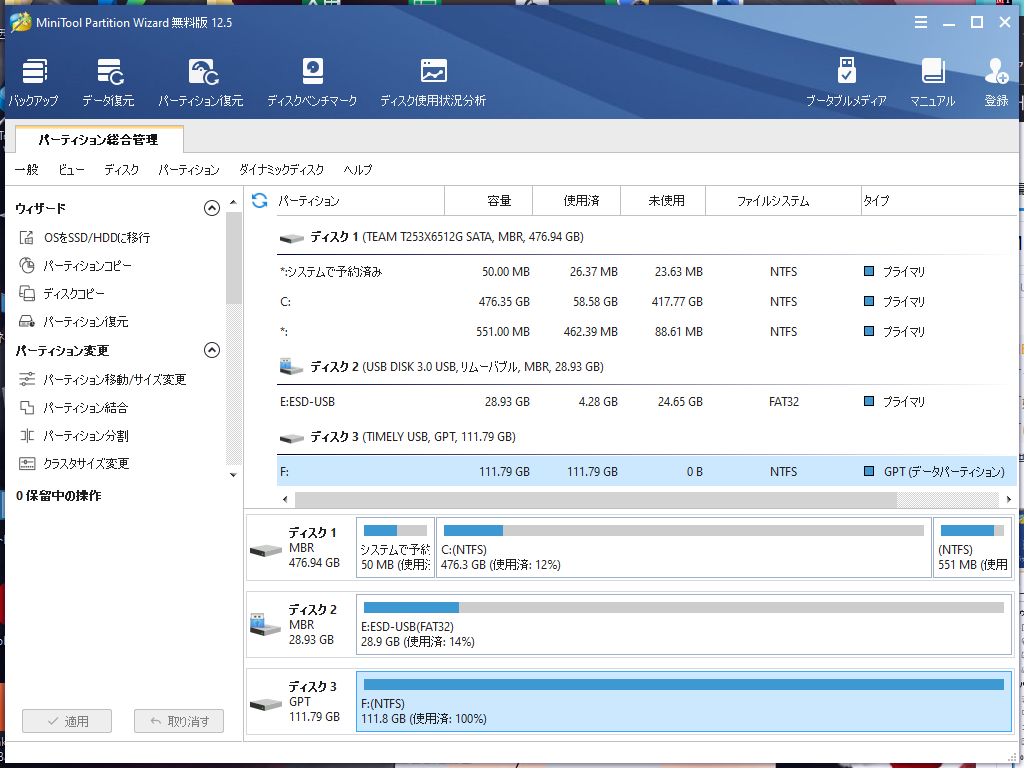The image size is (1024, 768).
Task: Click the horizontal scrollbar thumb of partition list
Action: tap(596, 500)
